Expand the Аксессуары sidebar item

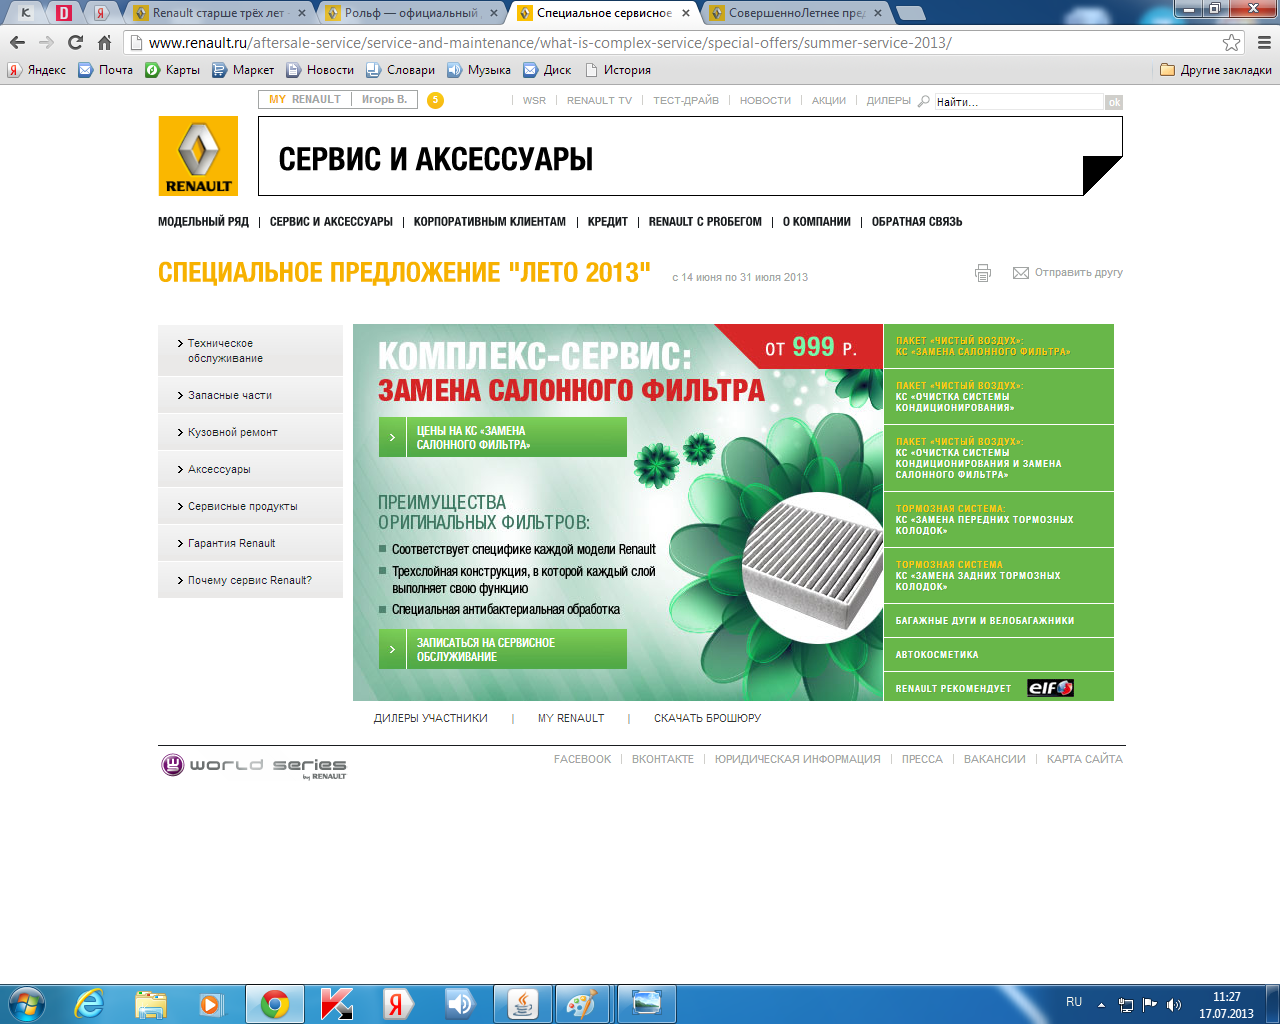click(x=250, y=469)
